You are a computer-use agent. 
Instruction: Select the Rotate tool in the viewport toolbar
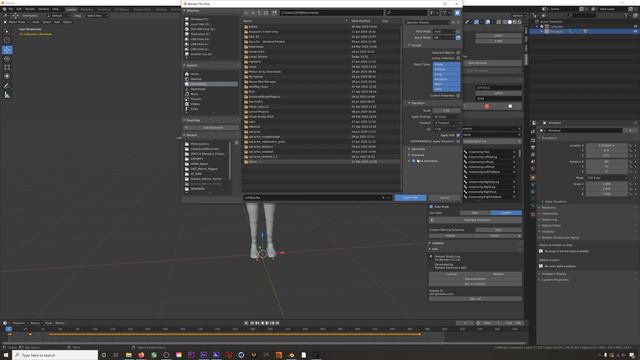pos(7,58)
